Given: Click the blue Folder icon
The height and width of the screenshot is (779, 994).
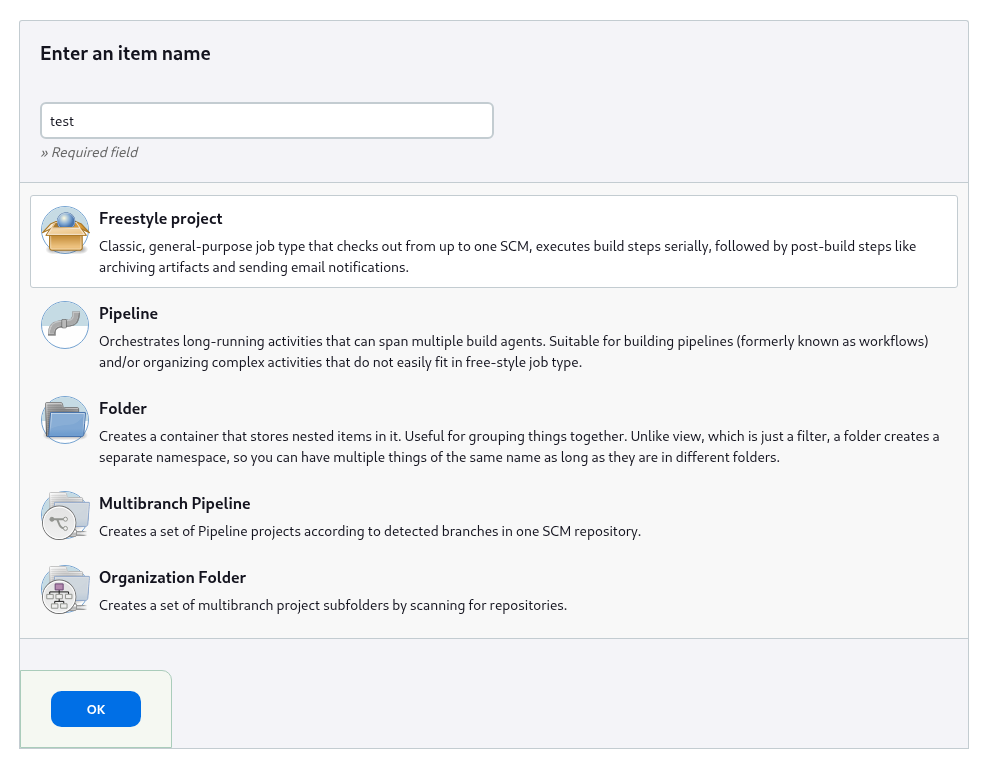Looking at the screenshot, I should pos(65,420).
